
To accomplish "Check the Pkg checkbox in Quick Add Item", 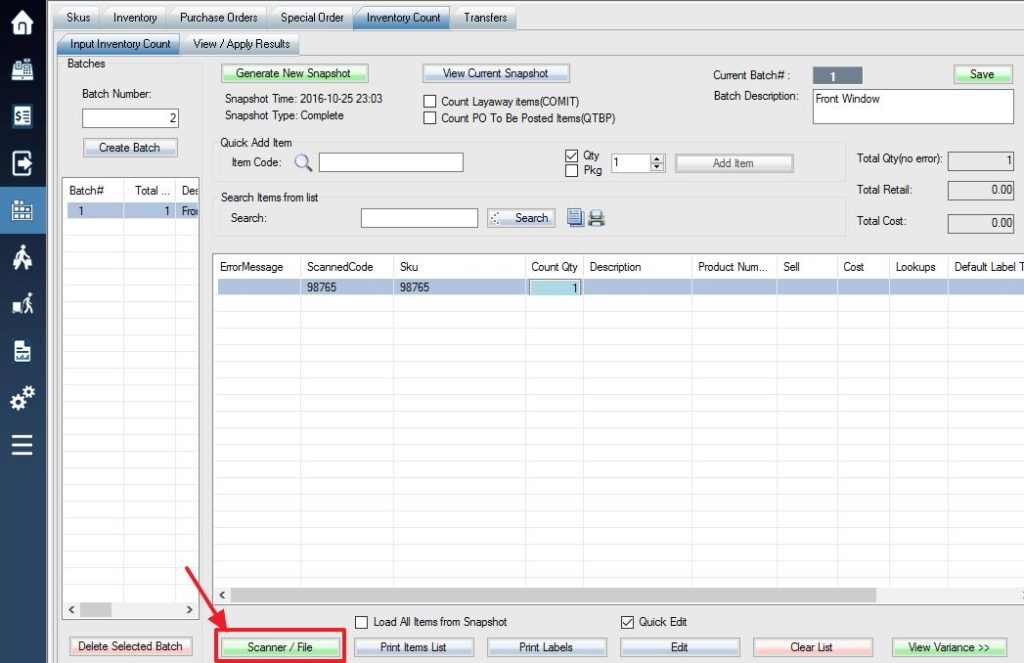I will pyautogui.click(x=572, y=171).
